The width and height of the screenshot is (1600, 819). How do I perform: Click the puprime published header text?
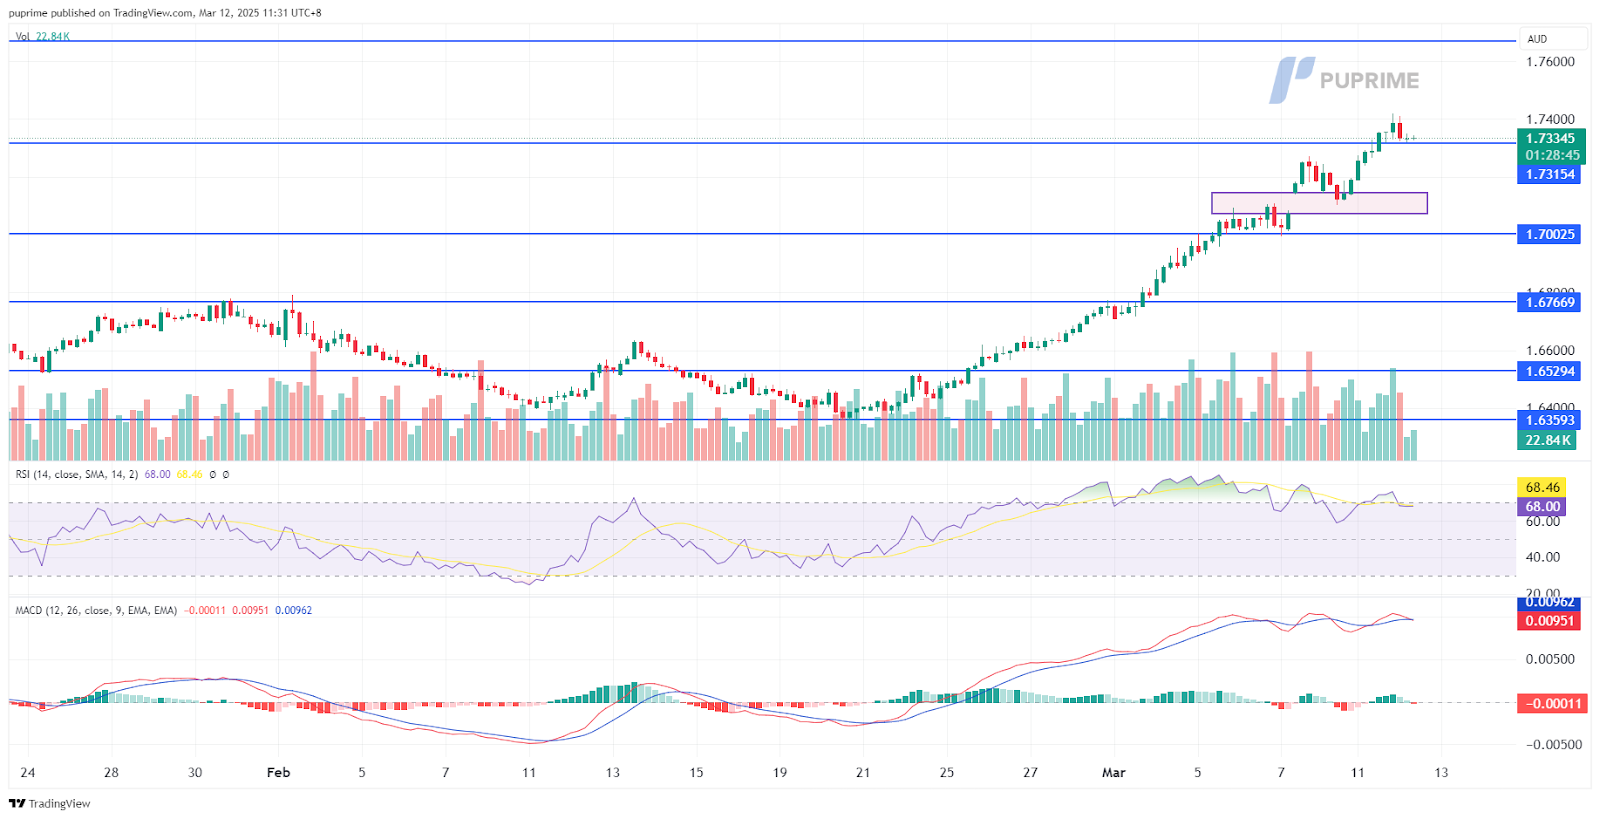pos(165,13)
